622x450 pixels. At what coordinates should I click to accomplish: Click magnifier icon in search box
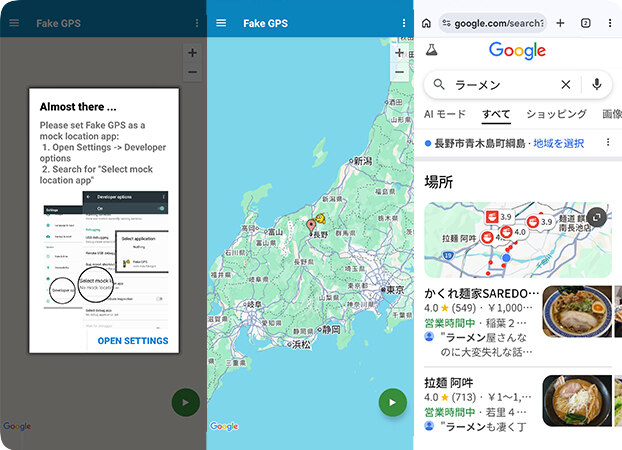pyautogui.click(x=439, y=84)
